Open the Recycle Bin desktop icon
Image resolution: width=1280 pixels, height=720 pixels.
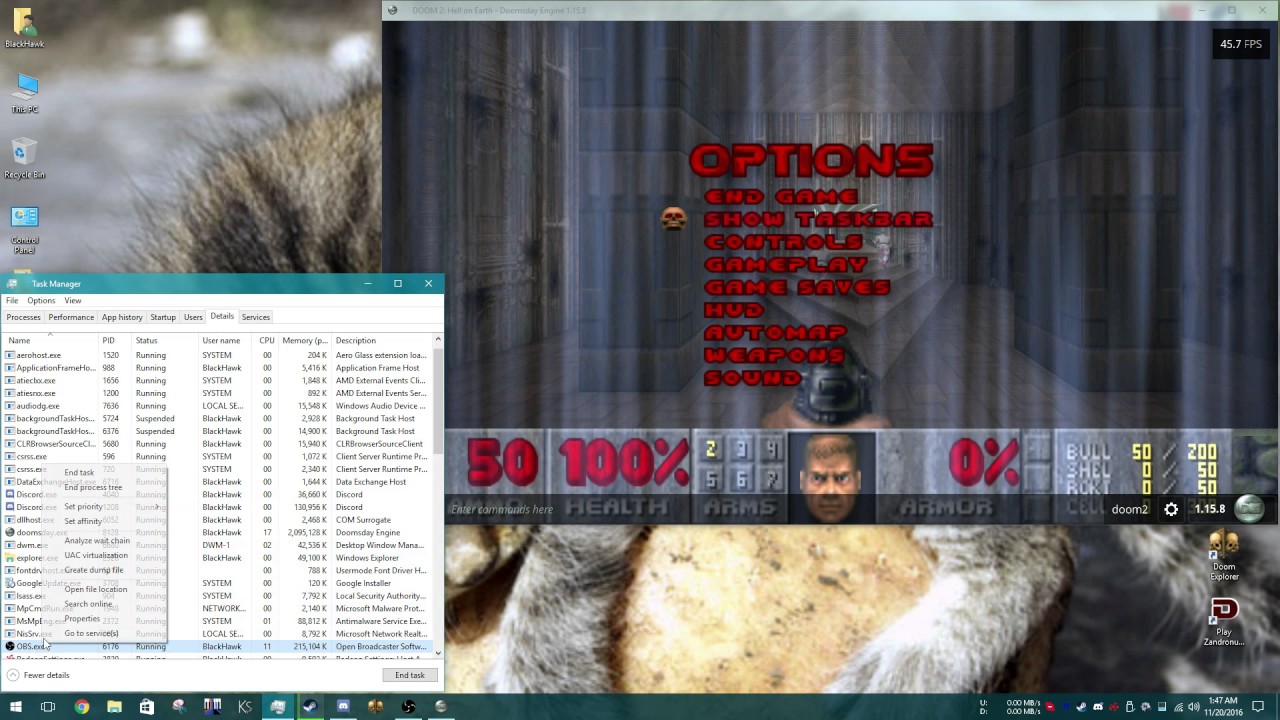pos(24,159)
